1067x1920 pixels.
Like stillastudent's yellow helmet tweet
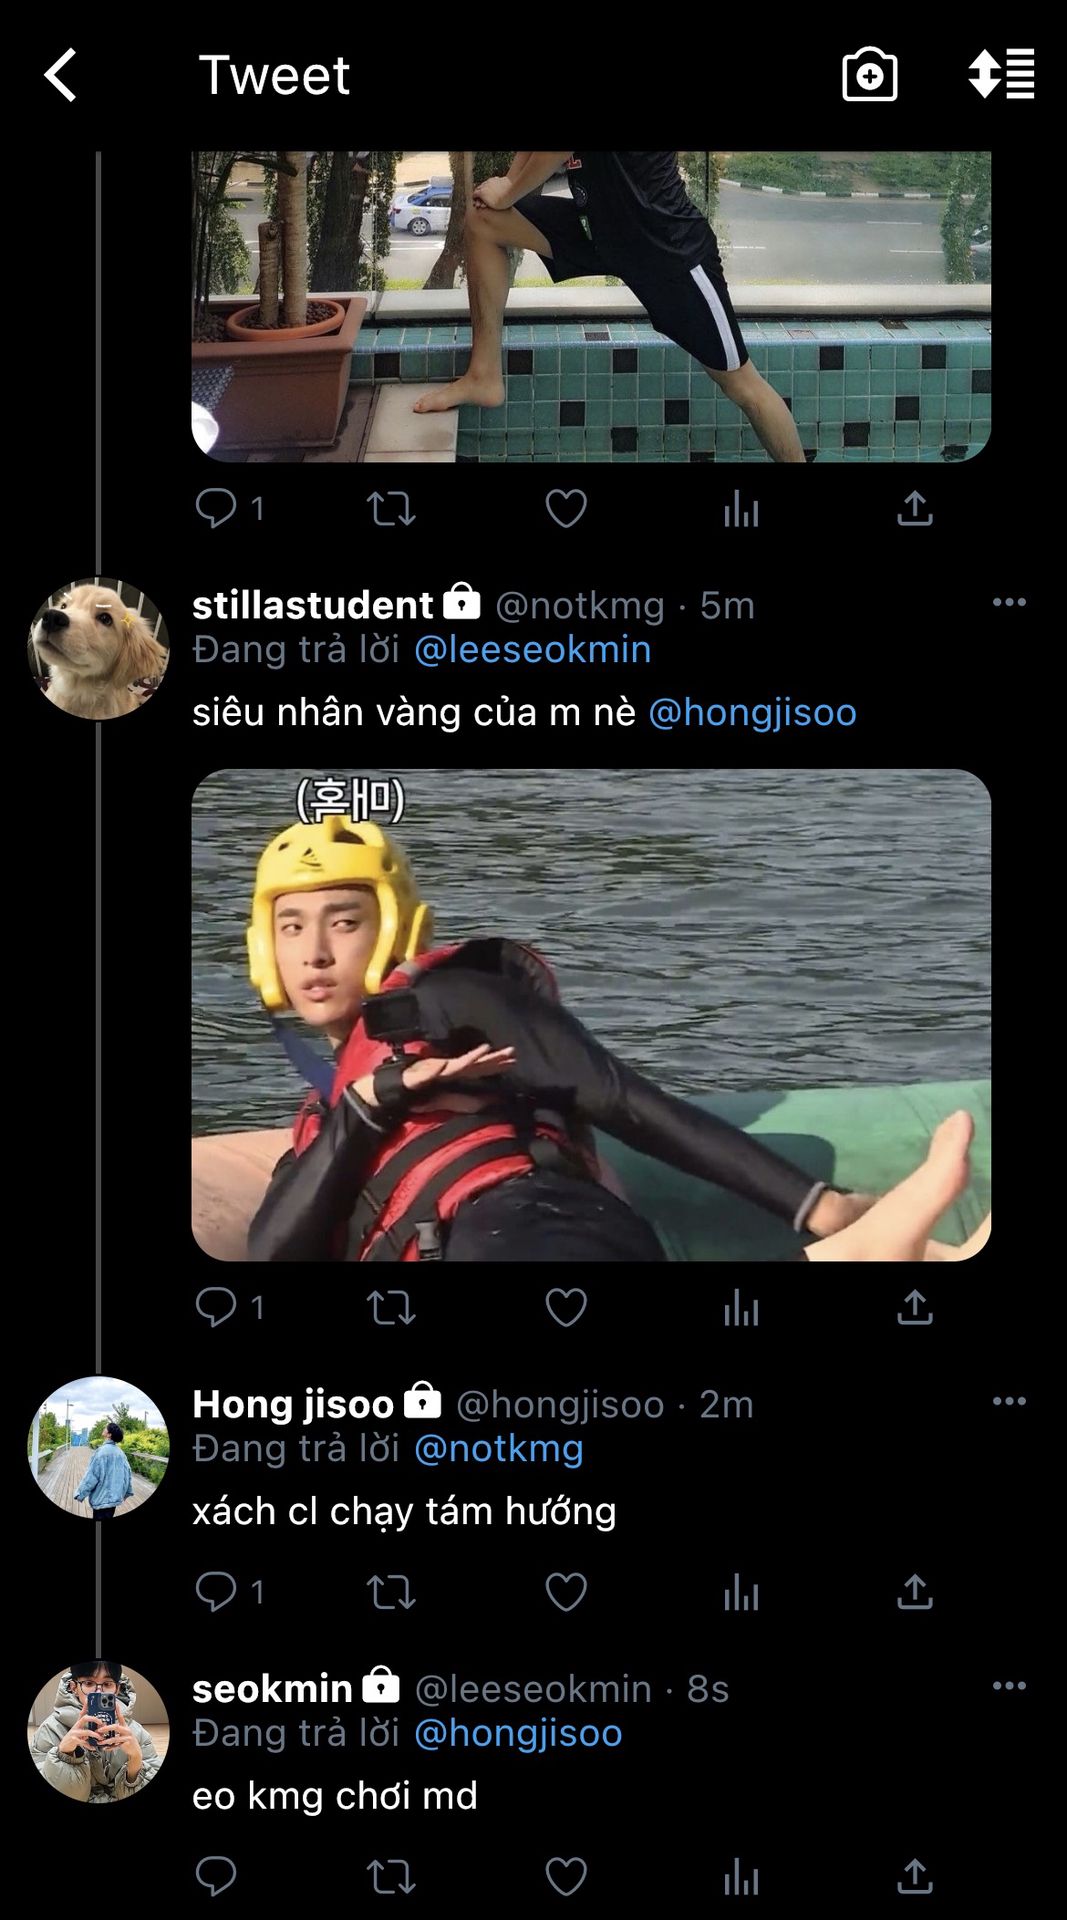click(566, 1307)
